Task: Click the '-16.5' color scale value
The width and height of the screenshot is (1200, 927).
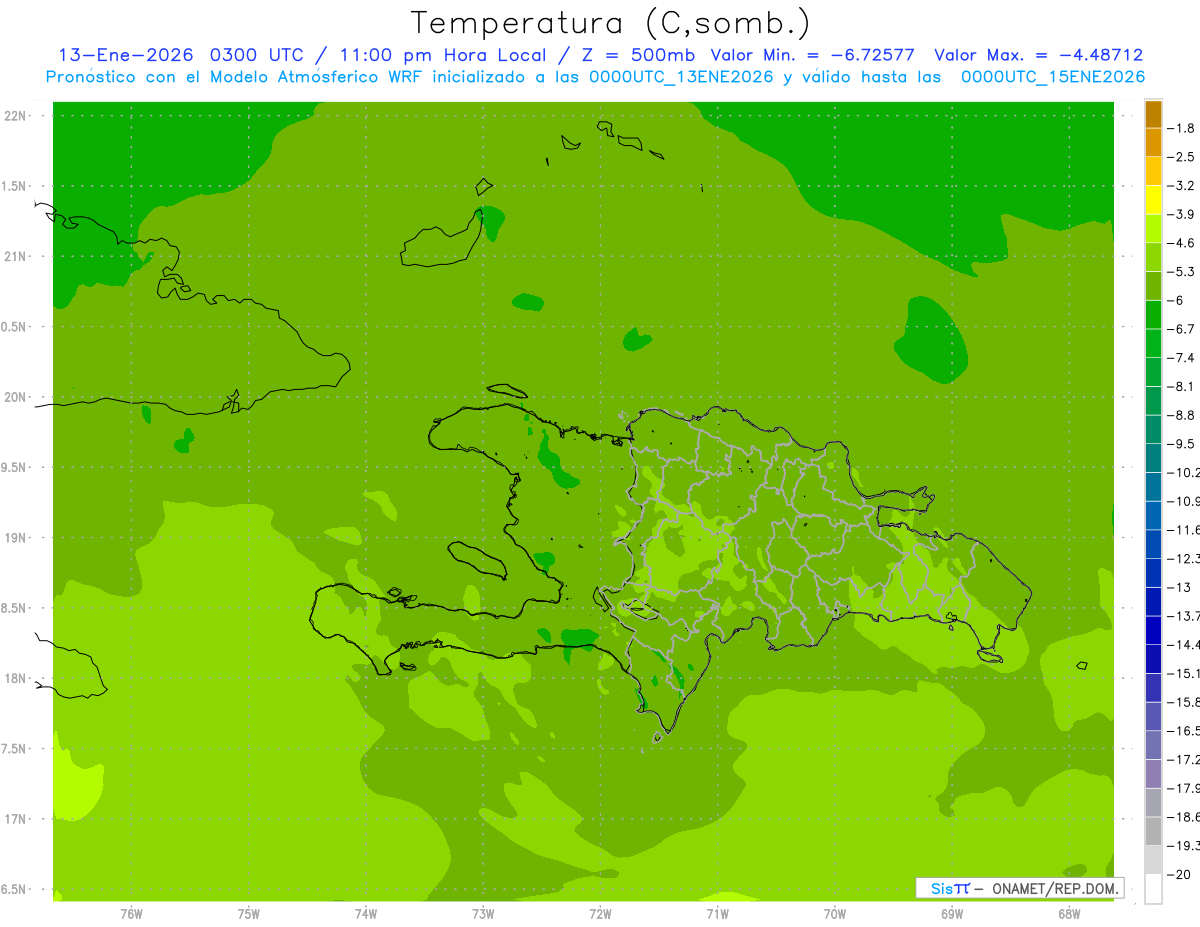Action: [1184, 731]
